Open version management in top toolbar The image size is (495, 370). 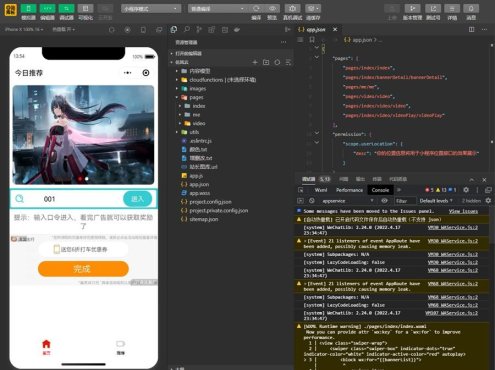tap(412, 8)
